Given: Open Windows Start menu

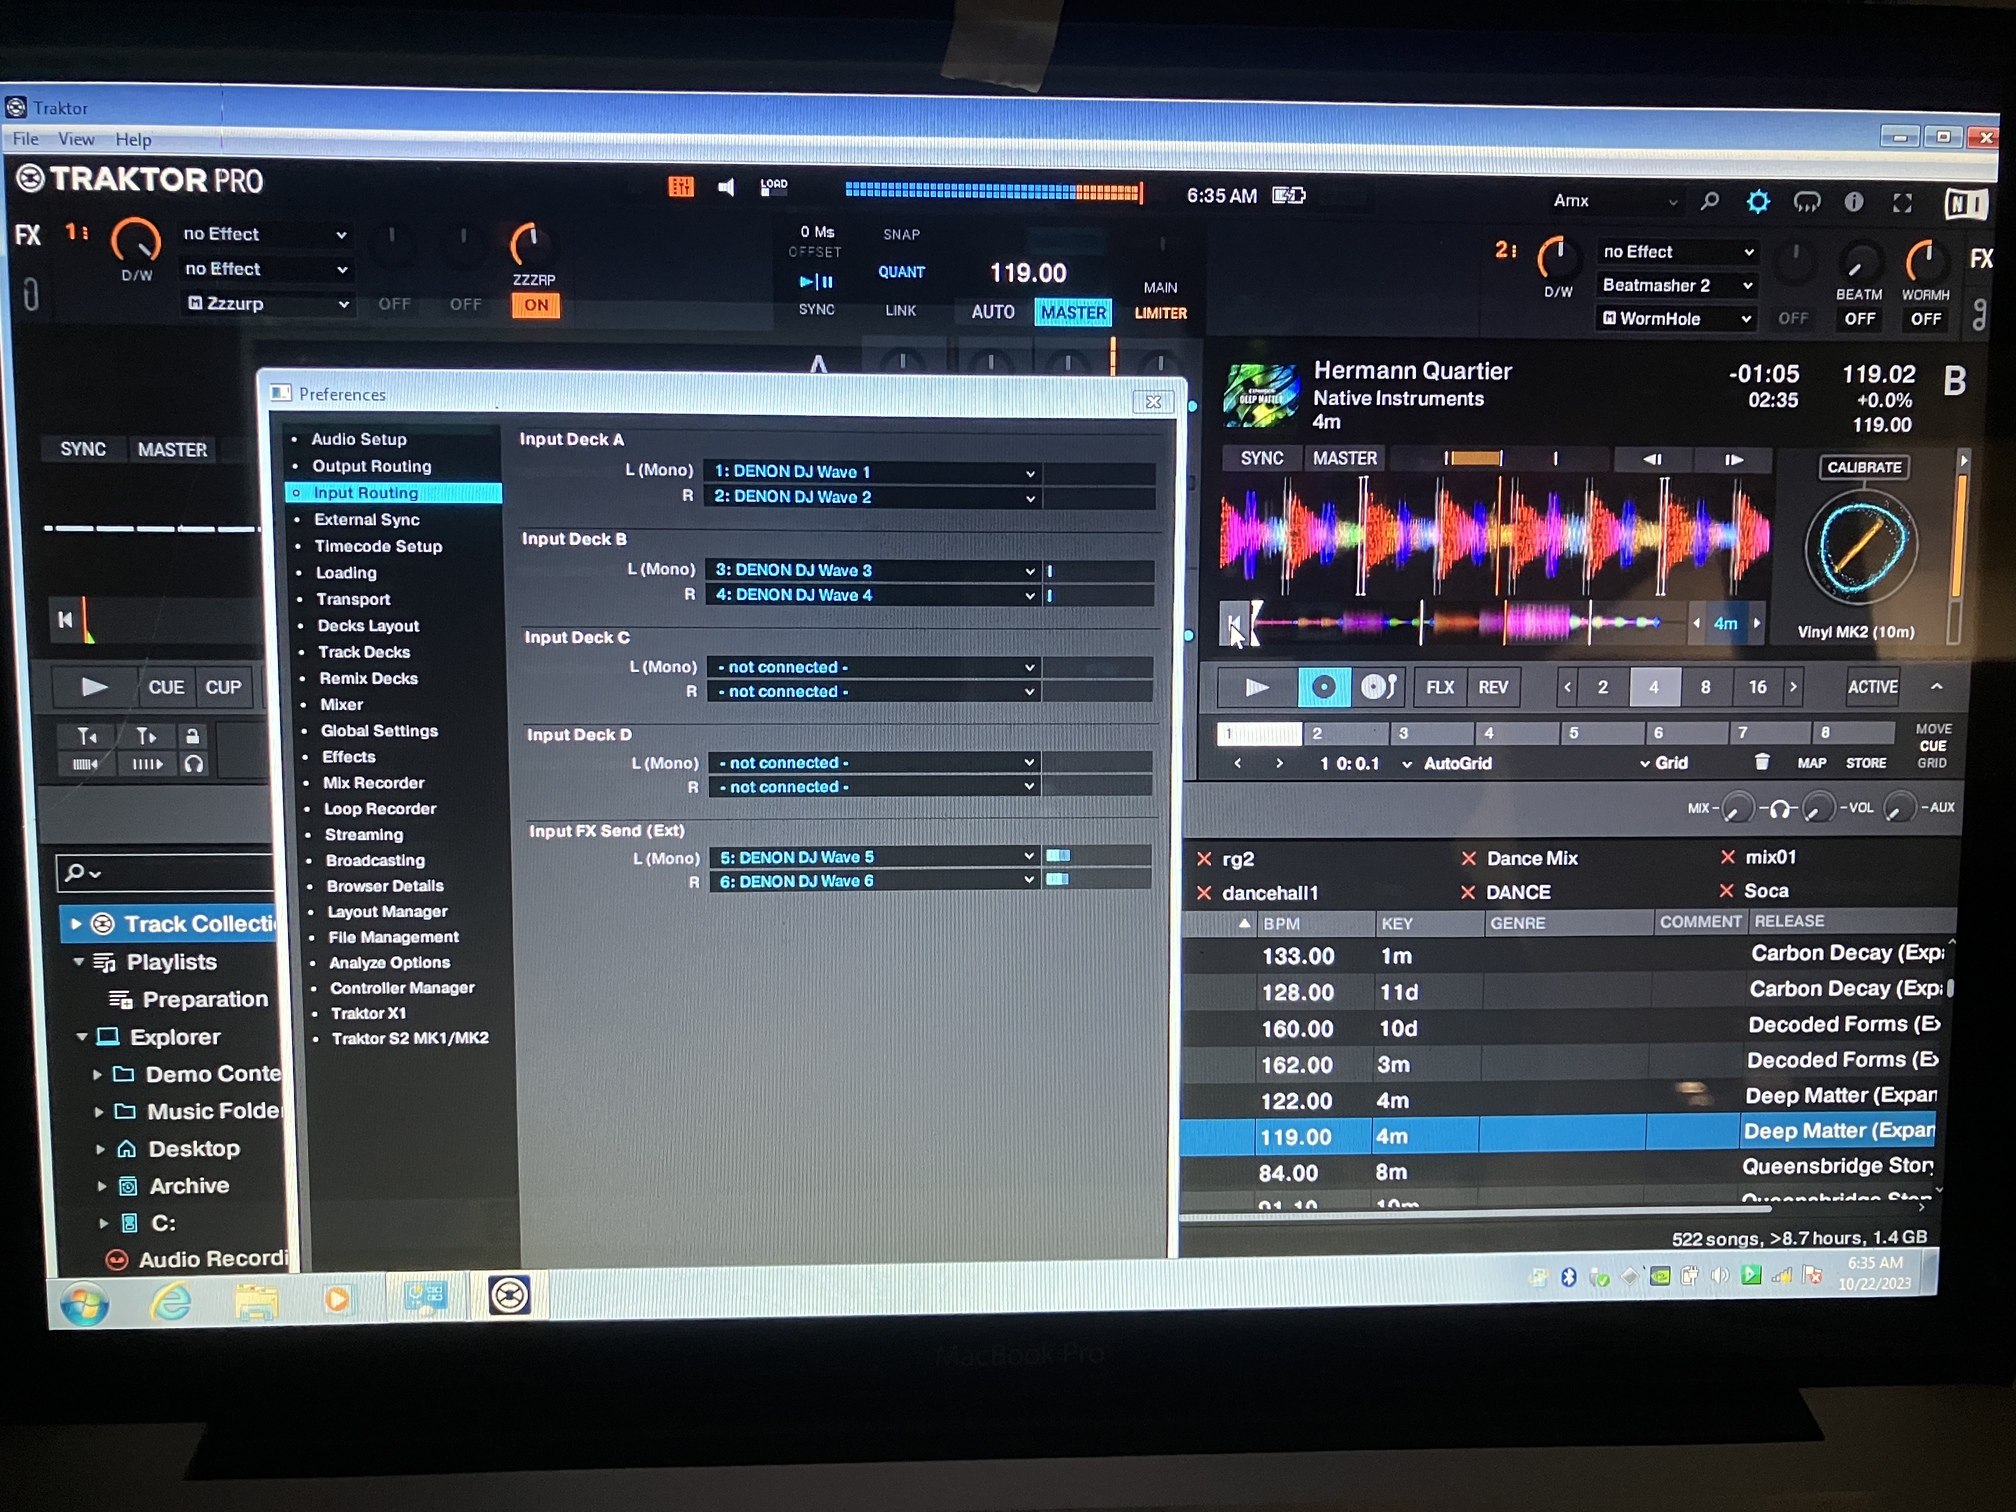Looking at the screenshot, I should (84, 1303).
